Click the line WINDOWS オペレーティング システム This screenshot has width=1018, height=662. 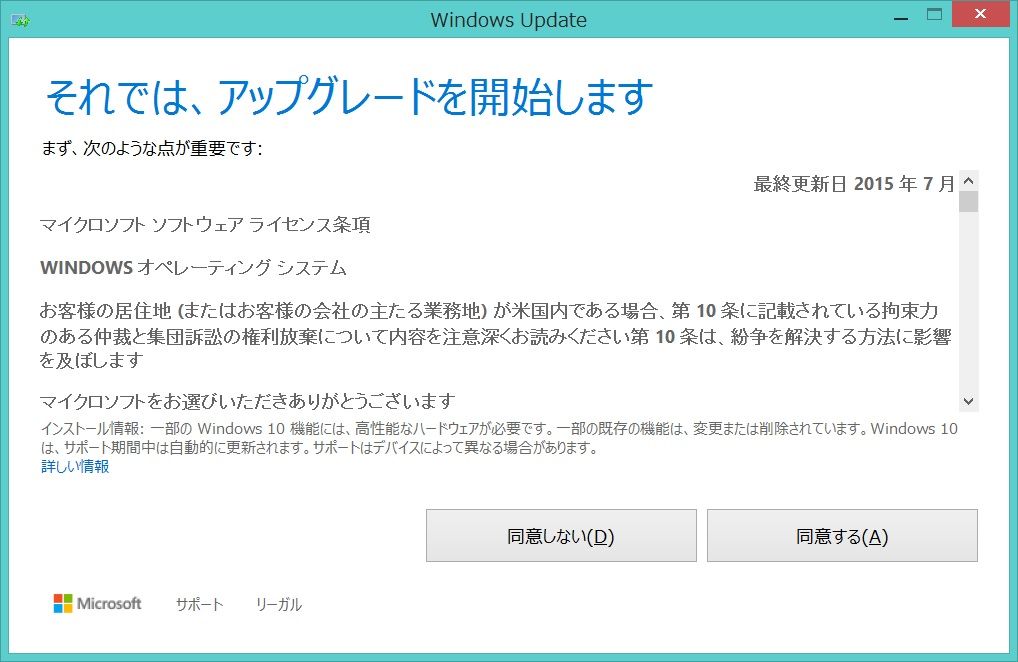point(193,267)
